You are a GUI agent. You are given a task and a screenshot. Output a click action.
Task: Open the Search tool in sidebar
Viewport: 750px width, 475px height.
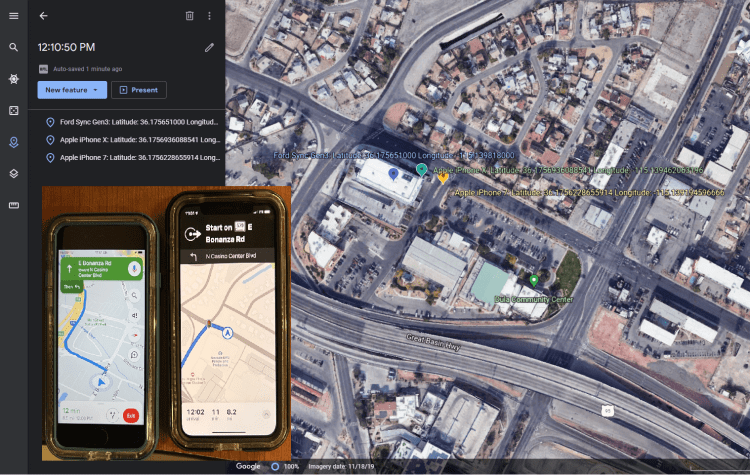(13, 47)
